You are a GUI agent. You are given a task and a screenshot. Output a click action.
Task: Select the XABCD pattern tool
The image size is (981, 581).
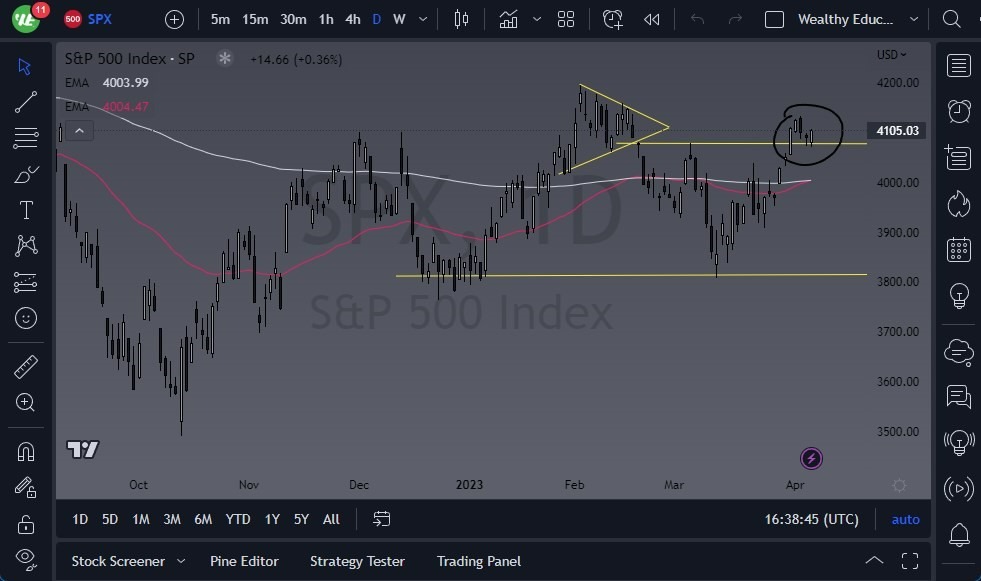coord(25,245)
